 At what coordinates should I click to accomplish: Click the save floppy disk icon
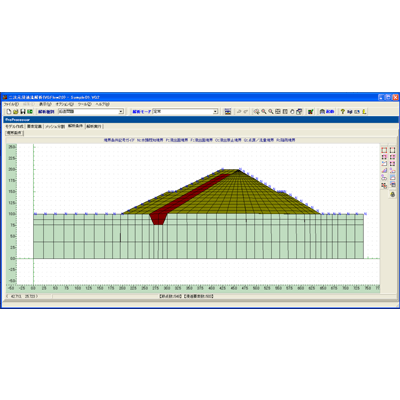[23, 112]
